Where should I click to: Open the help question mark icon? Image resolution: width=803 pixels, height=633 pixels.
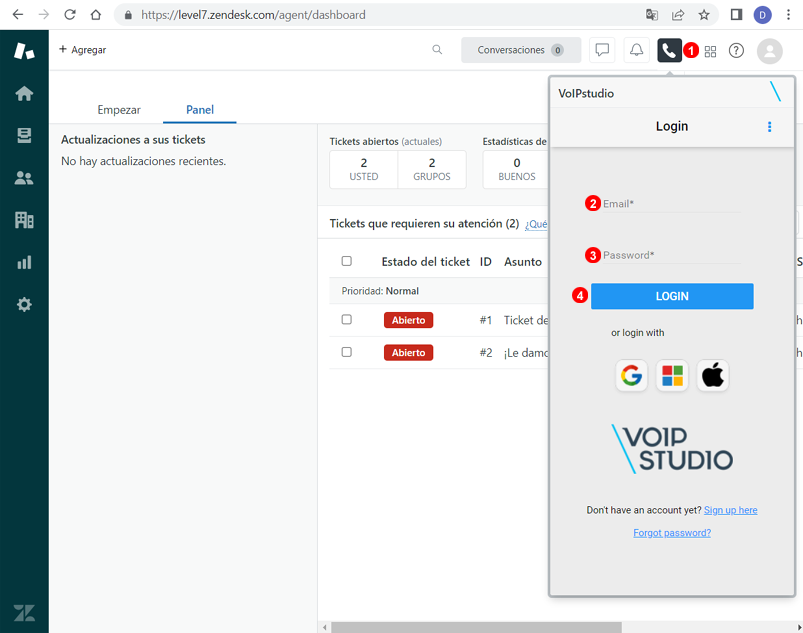pyautogui.click(x=736, y=51)
